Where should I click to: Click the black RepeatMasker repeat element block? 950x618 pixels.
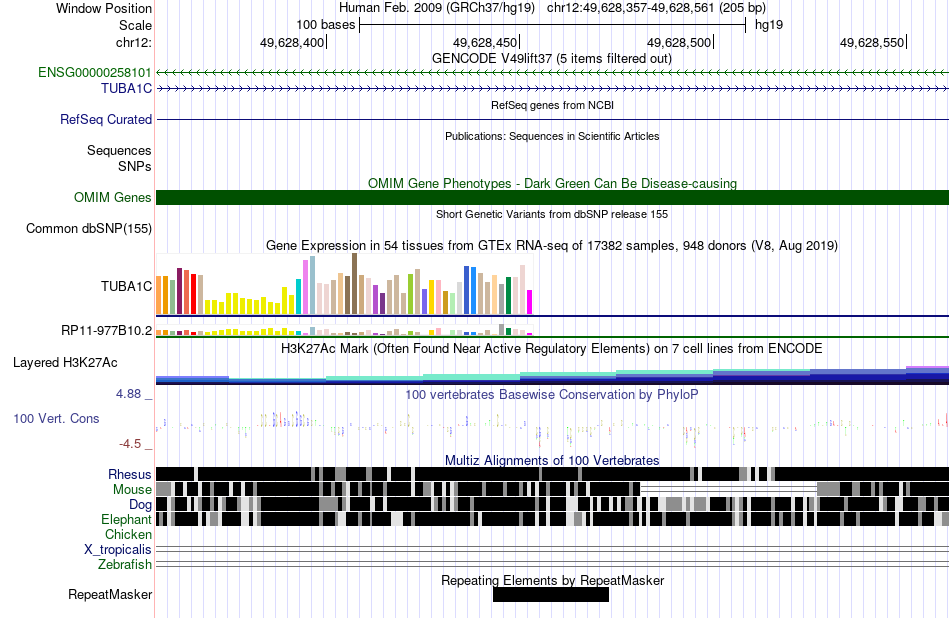coord(551,595)
